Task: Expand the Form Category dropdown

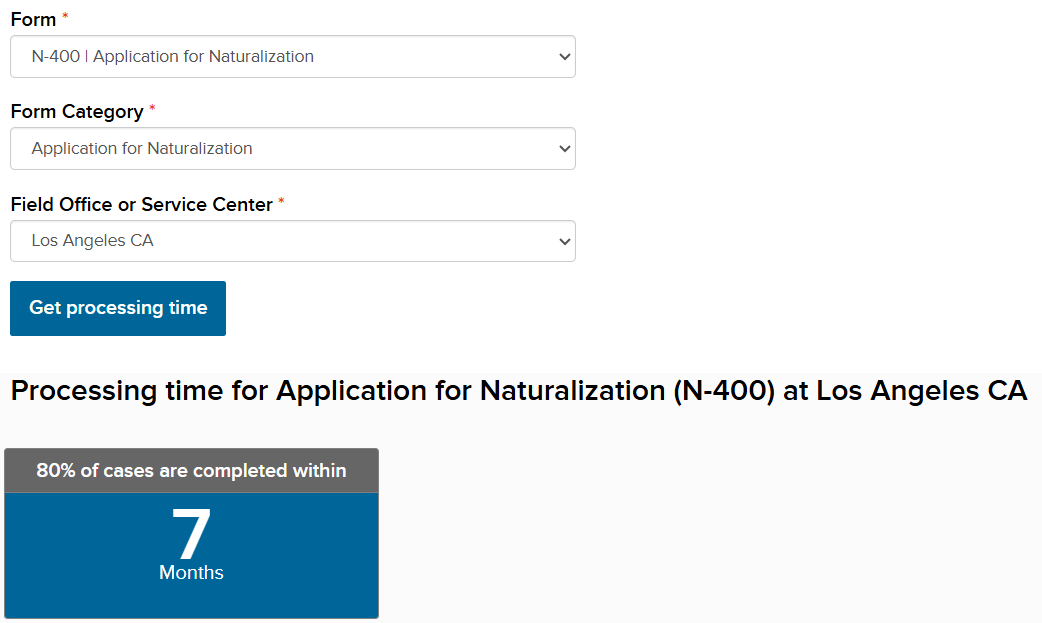Action: coord(292,149)
